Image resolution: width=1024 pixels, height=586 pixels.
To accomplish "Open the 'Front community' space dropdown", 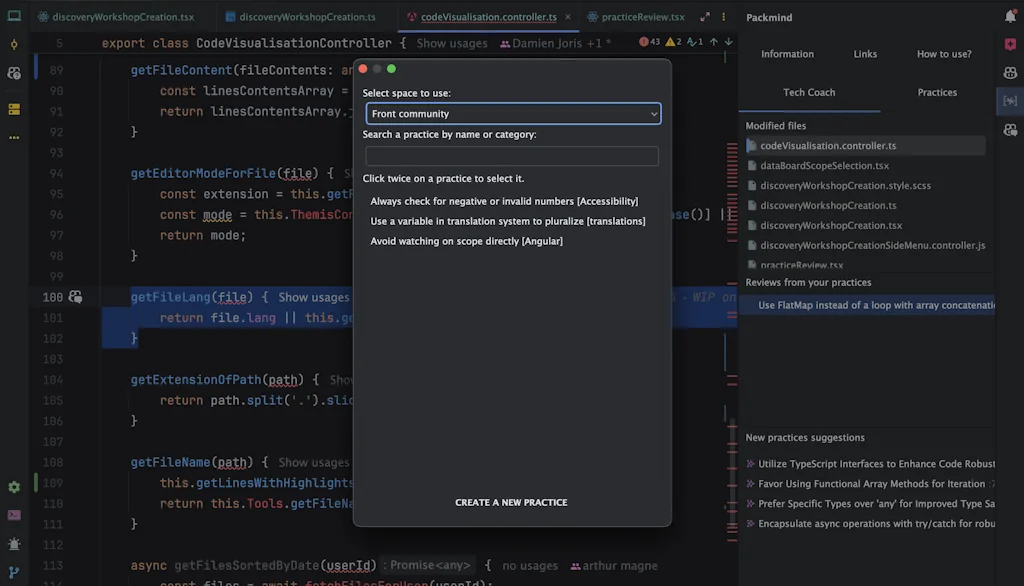I will 512,113.
